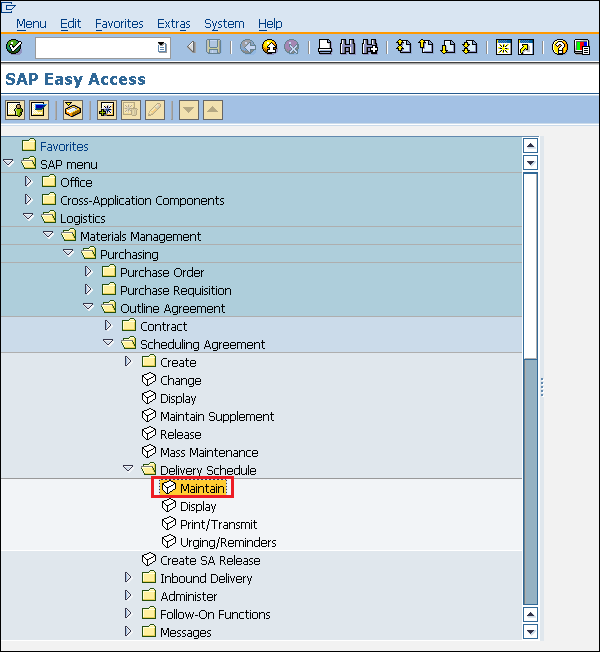Open the Help menu
This screenshot has width=600, height=652.
[x=270, y=24]
